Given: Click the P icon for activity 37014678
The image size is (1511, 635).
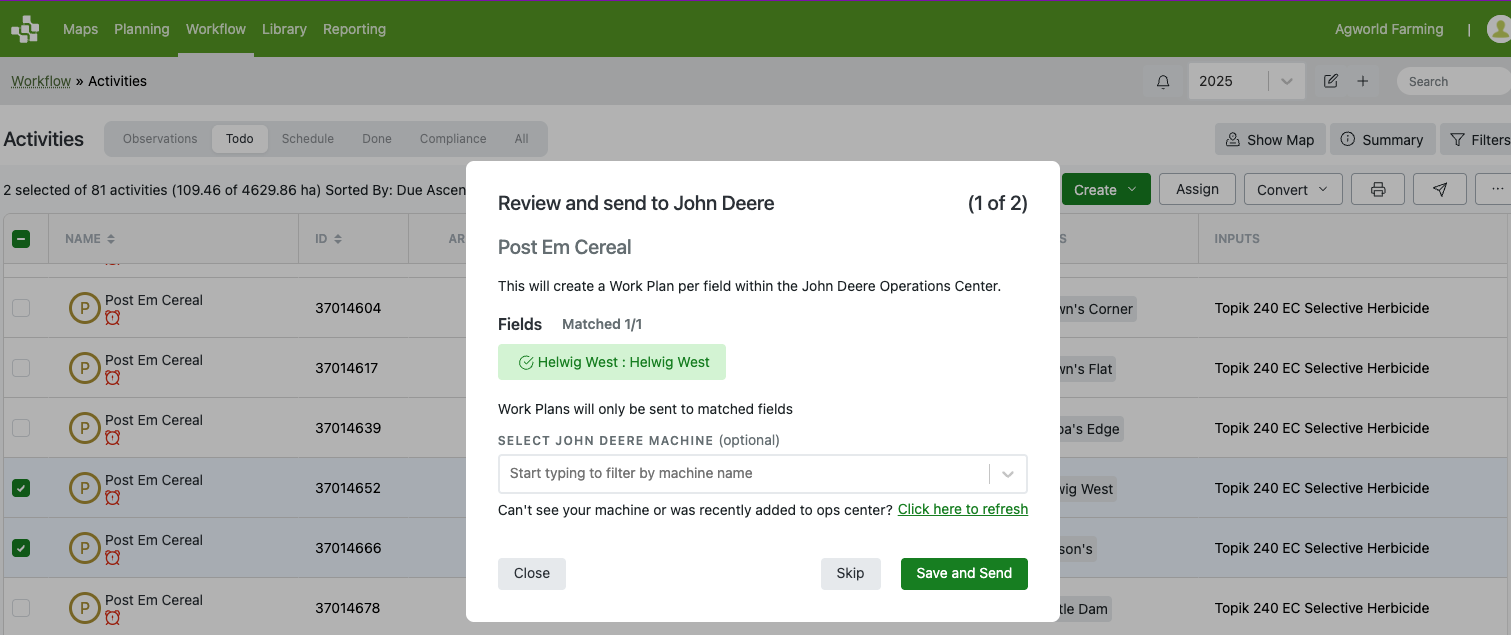Looking at the screenshot, I should tap(84, 608).
